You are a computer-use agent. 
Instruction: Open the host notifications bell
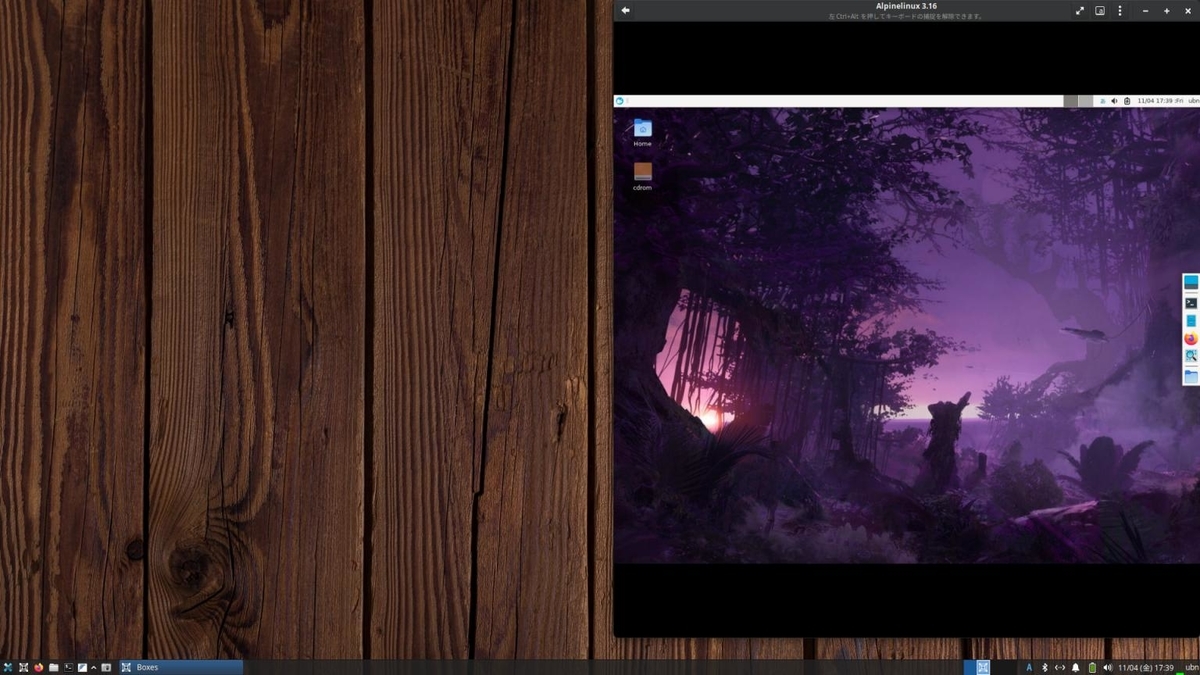pyautogui.click(x=1076, y=667)
